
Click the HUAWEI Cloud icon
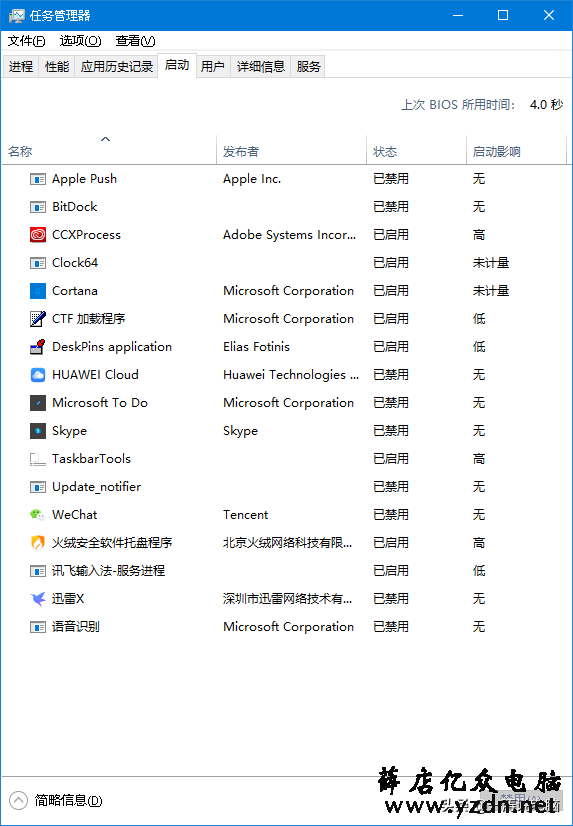click(37, 375)
